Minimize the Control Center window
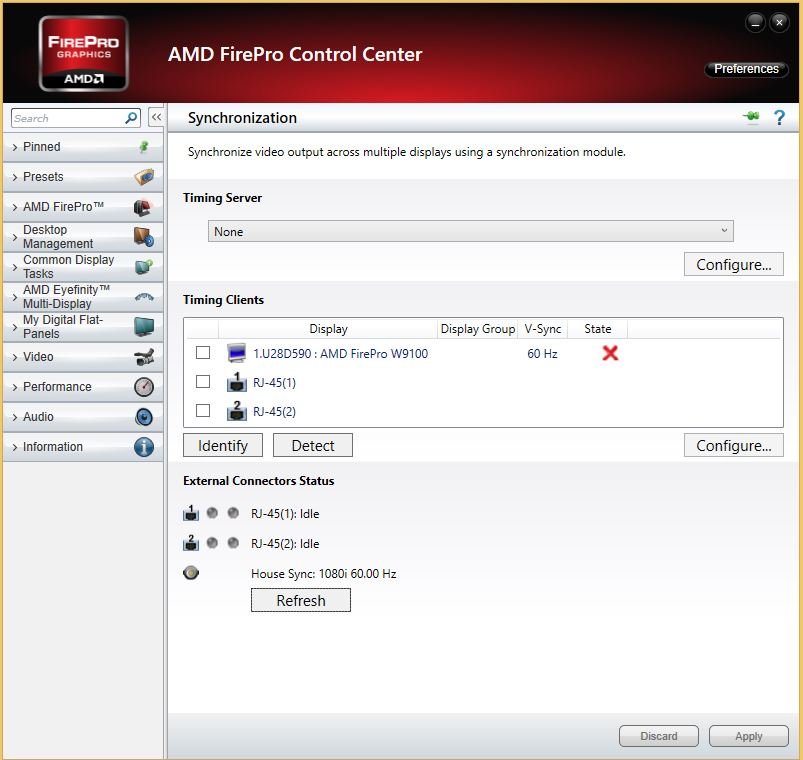This screenshot has width=803, height=760. coord(755,23)
